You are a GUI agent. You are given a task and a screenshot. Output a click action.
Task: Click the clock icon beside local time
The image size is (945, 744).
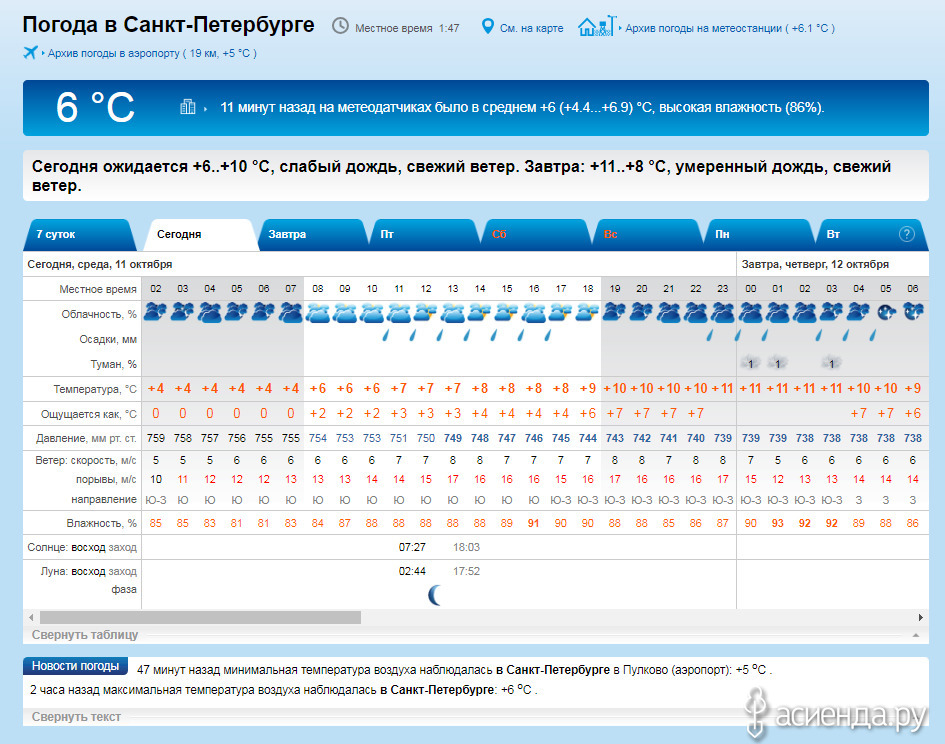[x=341, y=26]
